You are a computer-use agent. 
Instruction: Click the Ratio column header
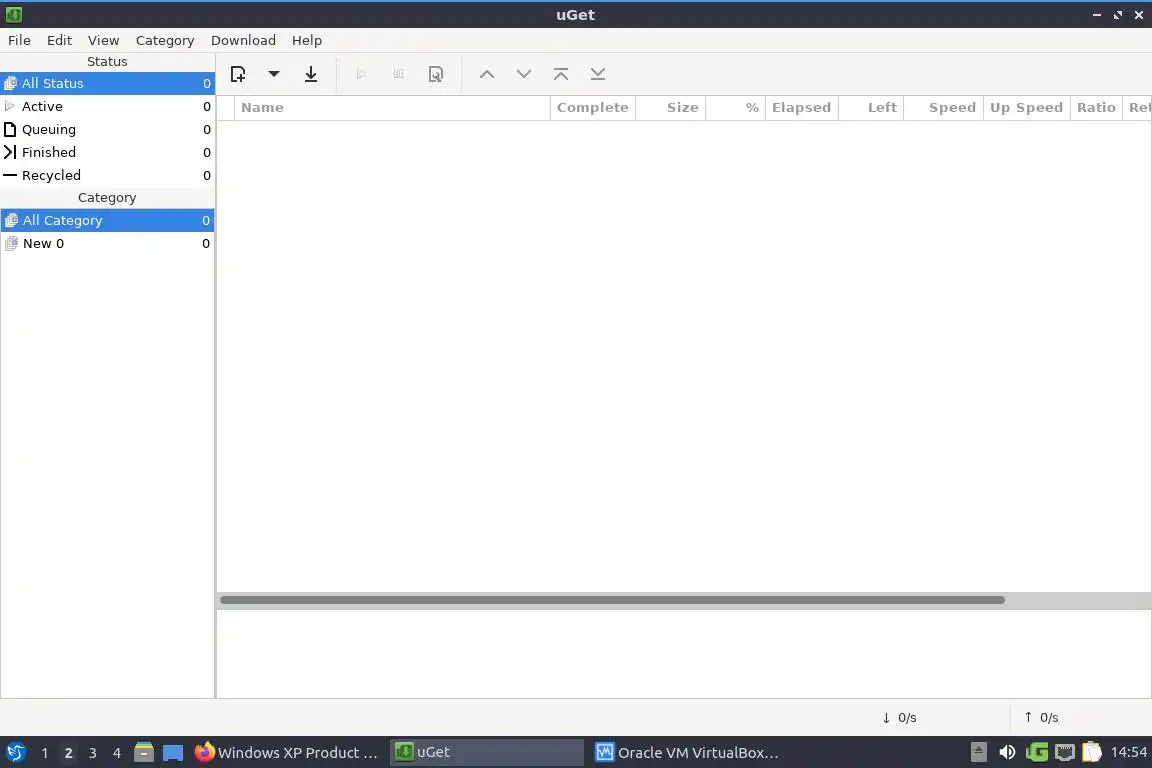tap(1096, 108)
